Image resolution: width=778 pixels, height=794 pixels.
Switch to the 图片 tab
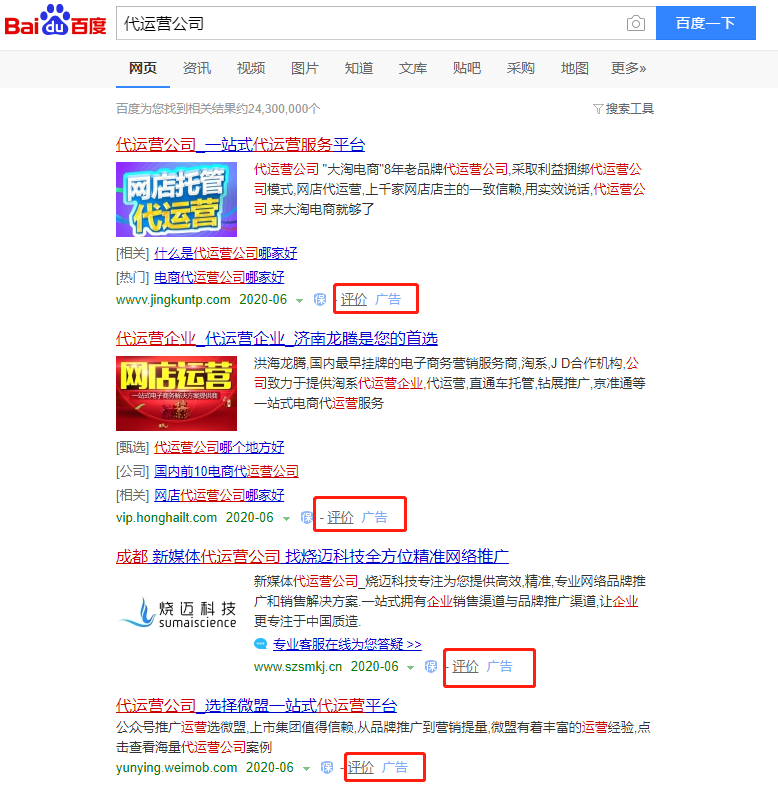point(305,68)
